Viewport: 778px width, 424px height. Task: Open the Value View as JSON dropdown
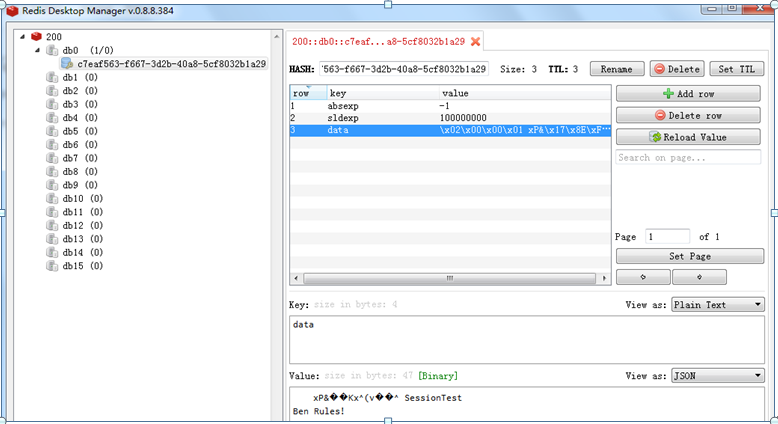pos(717,376)
